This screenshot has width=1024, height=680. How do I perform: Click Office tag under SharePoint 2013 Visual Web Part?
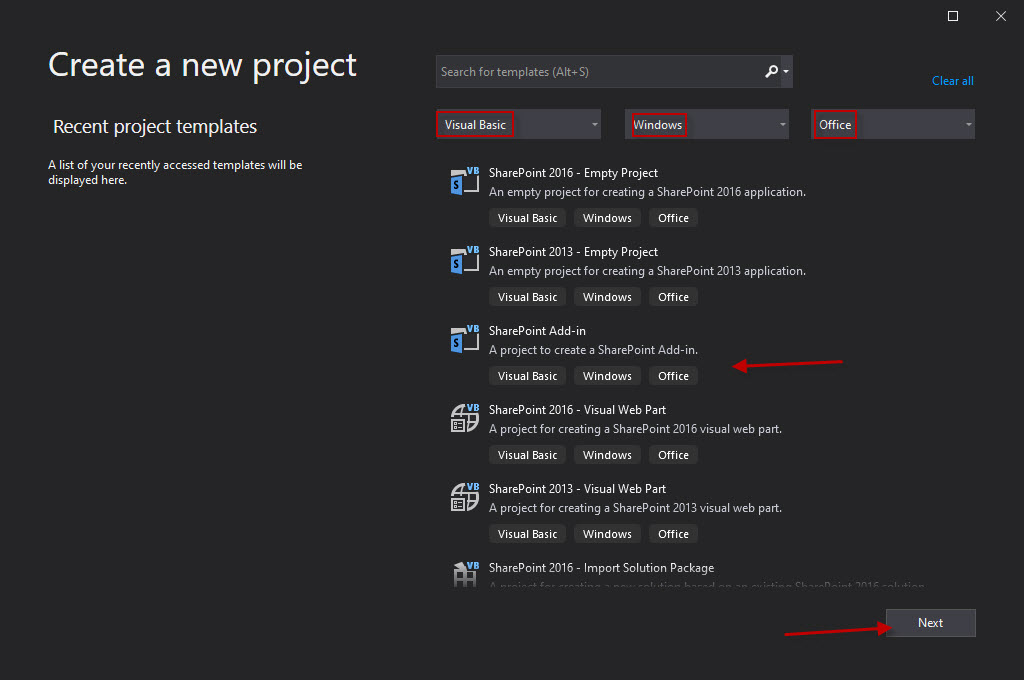tap(673, 534)
